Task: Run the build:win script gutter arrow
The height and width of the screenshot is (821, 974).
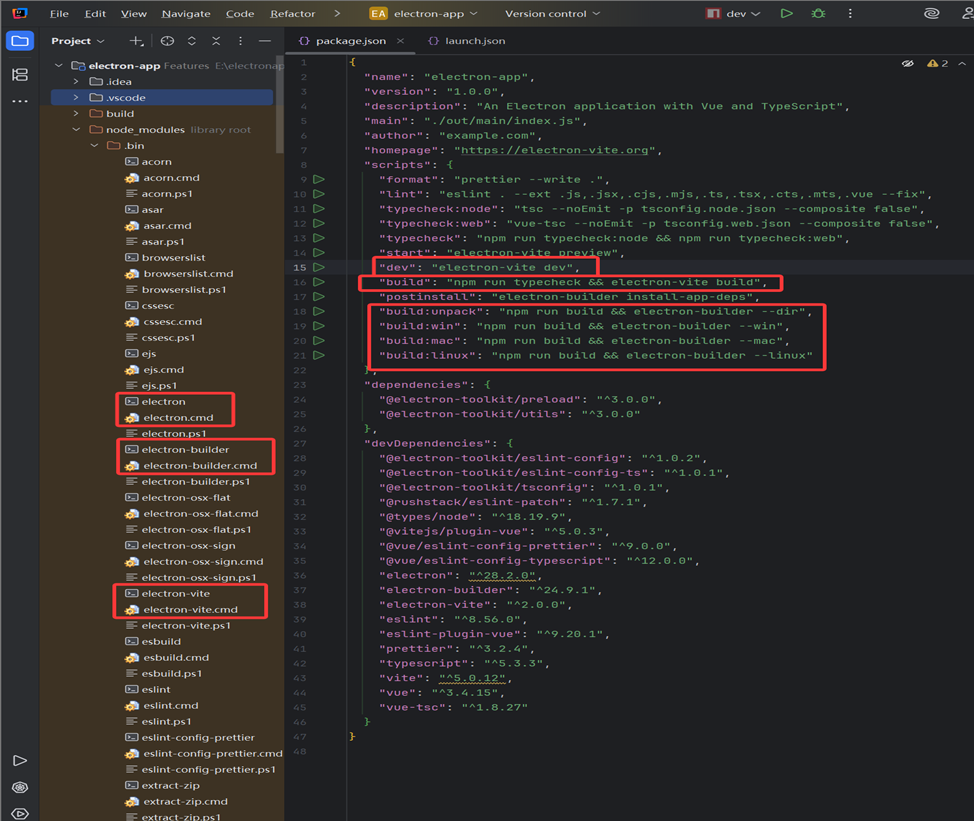Action: point(319,326)
